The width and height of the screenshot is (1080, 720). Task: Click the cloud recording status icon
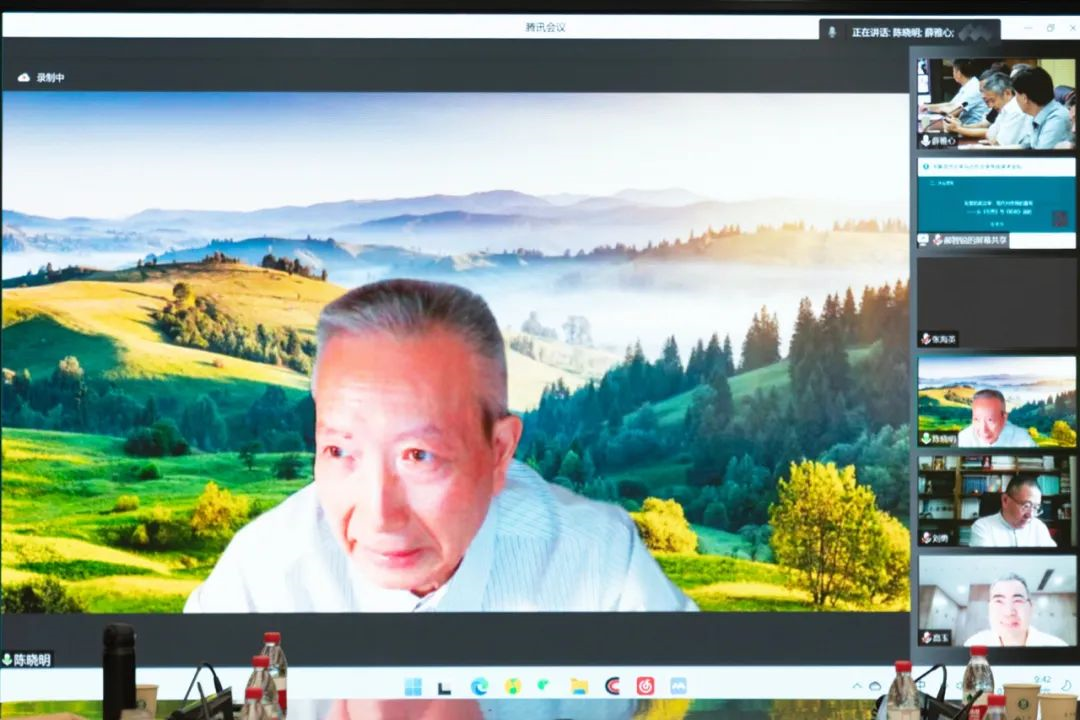[x=24, y=77]
